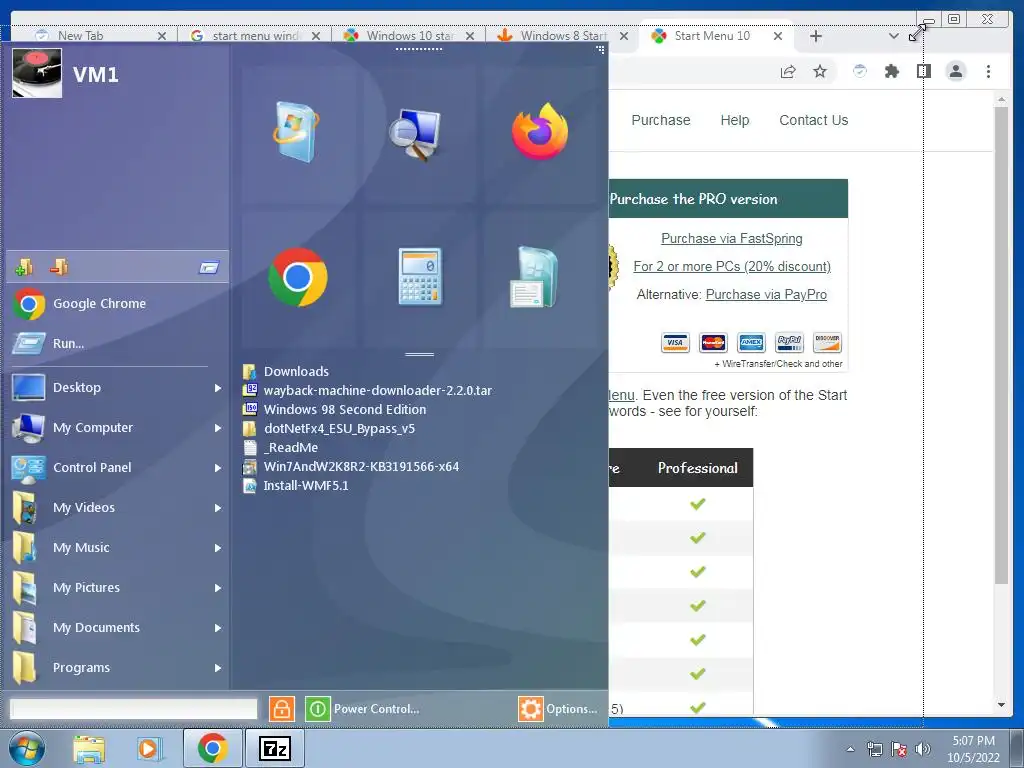Switch to the 'Windows 10 star' tab
The height and width of the screenshot is (768, 1024).
point(409,36)
